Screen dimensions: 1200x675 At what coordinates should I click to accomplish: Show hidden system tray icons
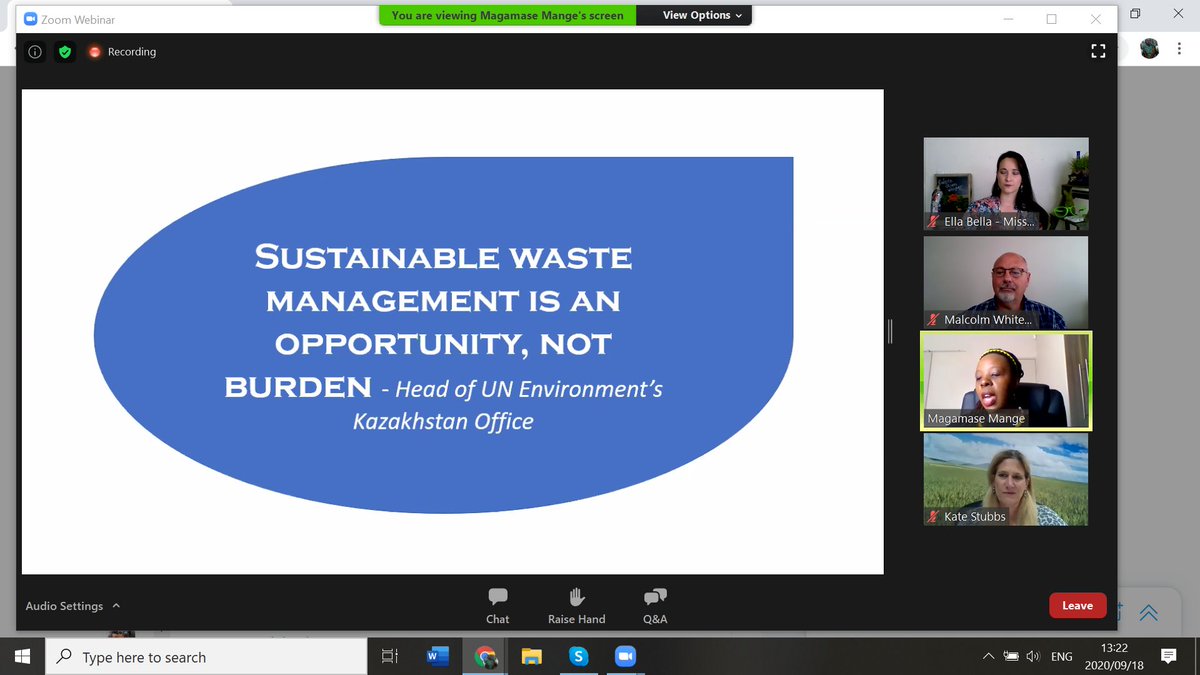point(988,657)
